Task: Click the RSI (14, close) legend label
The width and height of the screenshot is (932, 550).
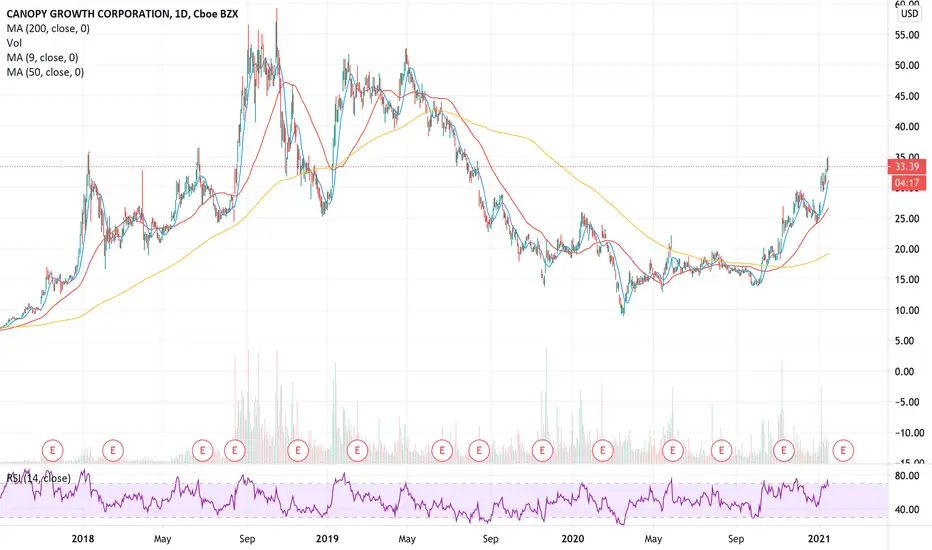Action: click(x=39, y=478)
